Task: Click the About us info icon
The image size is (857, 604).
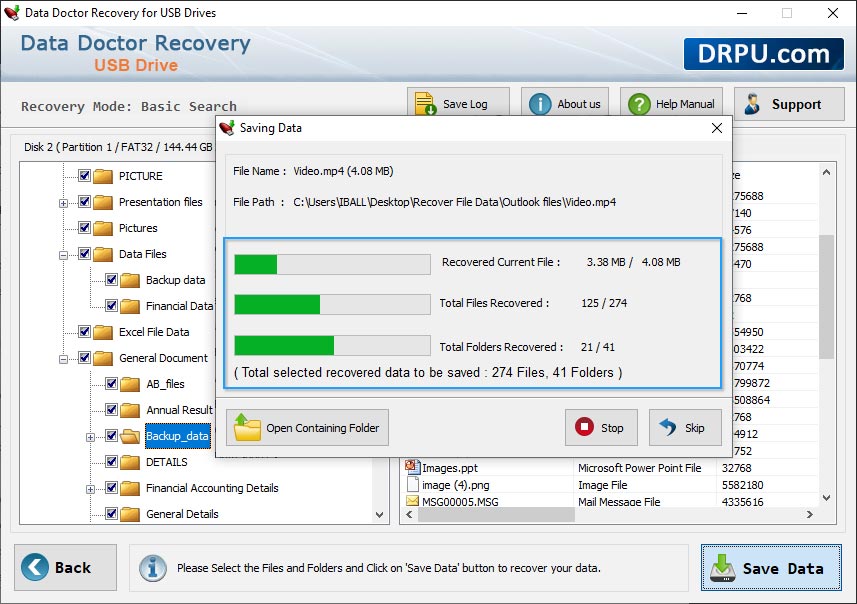Action: 540,104
